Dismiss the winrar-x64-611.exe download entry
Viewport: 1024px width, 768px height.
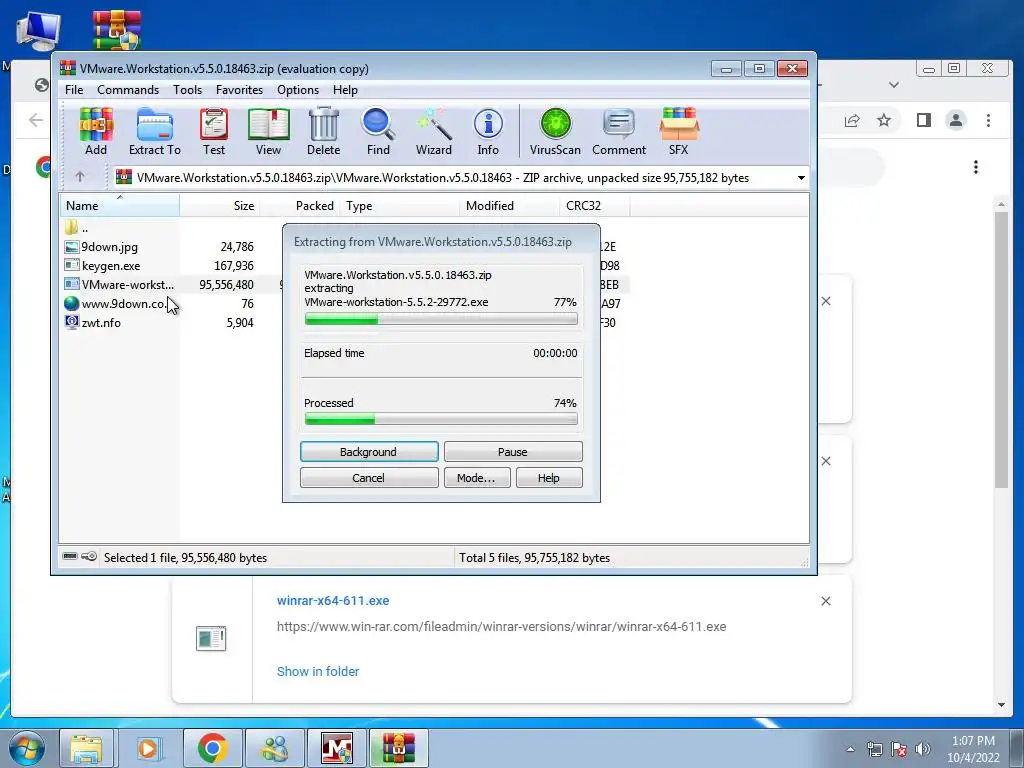coord(825,601)
